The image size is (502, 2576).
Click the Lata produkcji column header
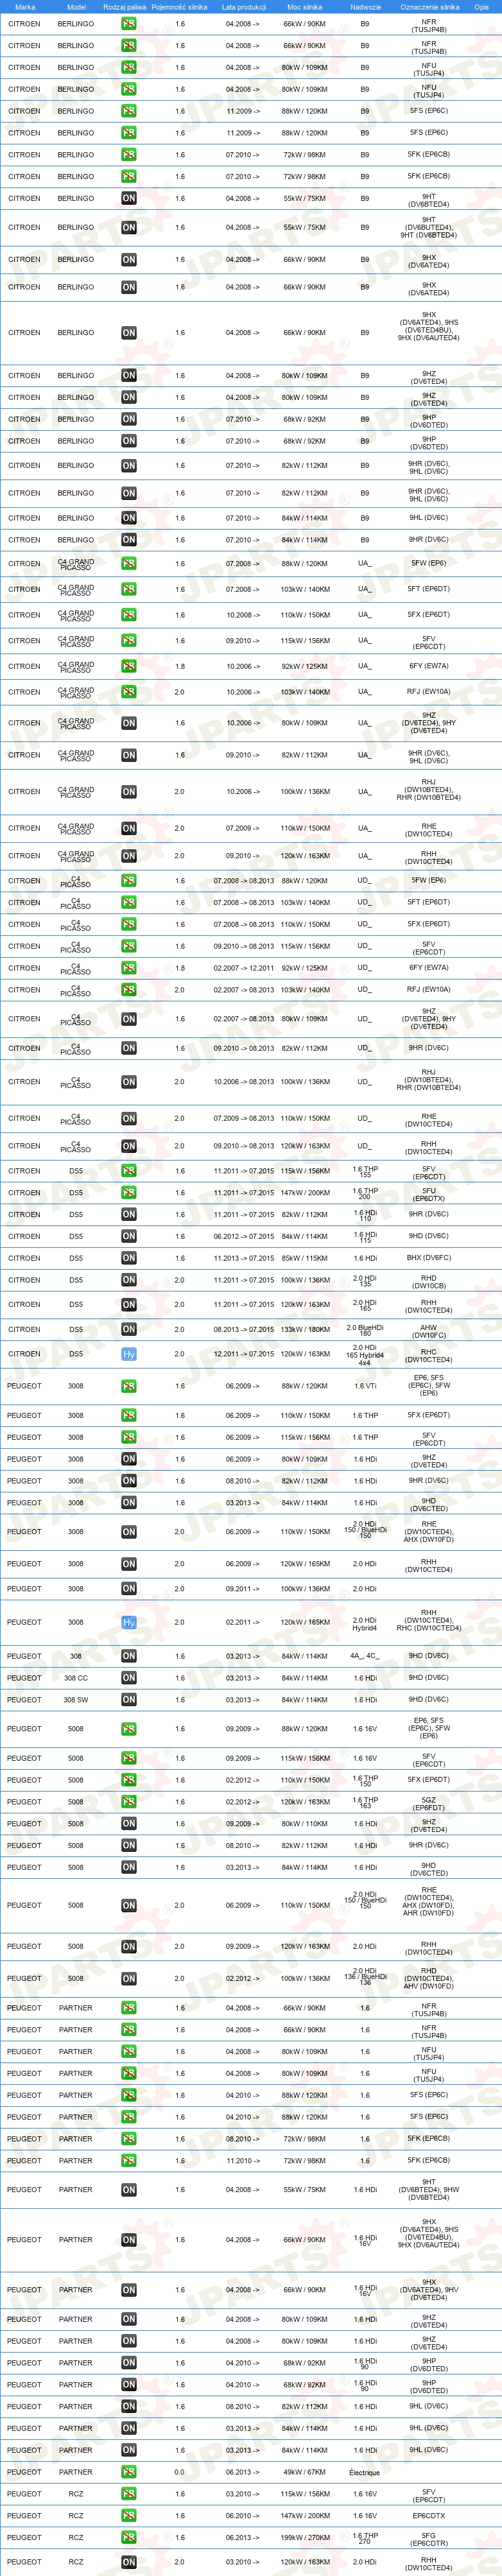point(243,7)
